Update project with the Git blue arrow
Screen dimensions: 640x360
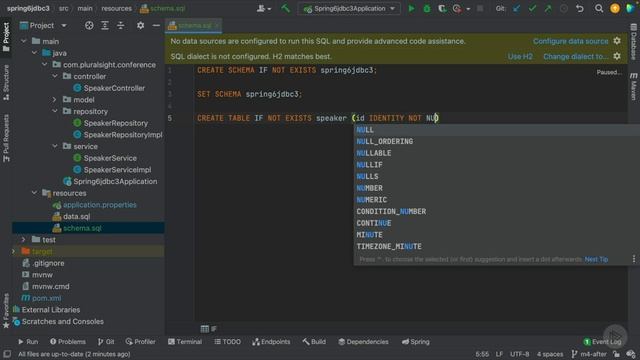[517, 9]
